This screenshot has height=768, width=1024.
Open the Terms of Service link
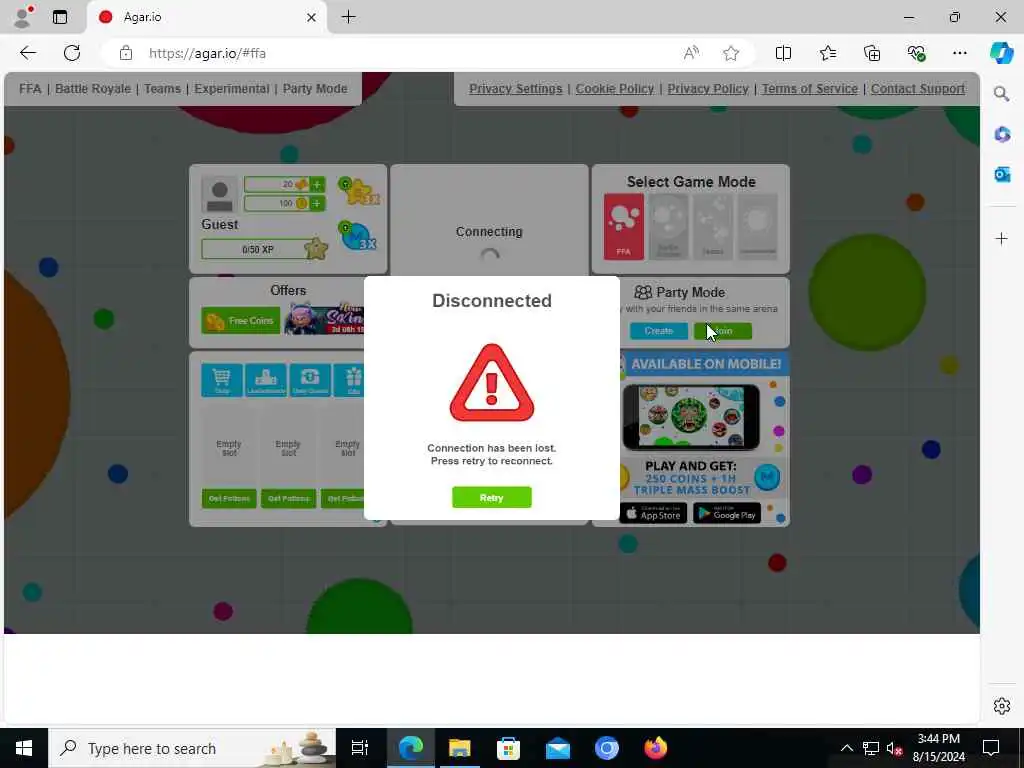pyautogui.click(x=810, y=89)
